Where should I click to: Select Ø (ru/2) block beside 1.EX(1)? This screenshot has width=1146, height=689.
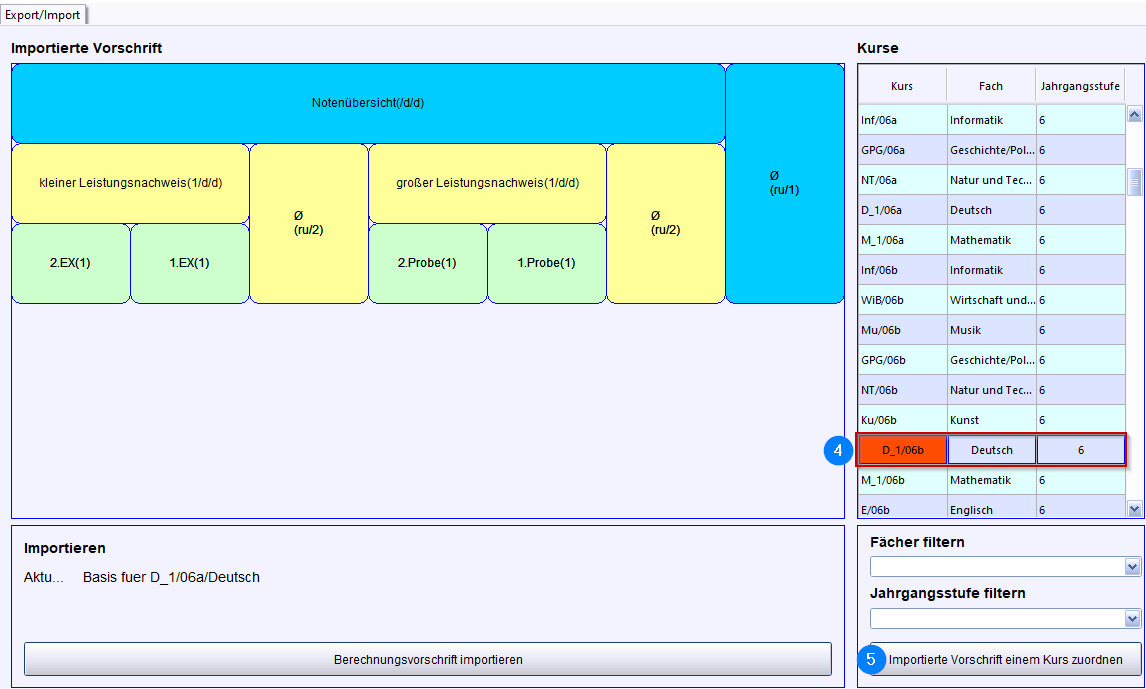click(308, 223)
